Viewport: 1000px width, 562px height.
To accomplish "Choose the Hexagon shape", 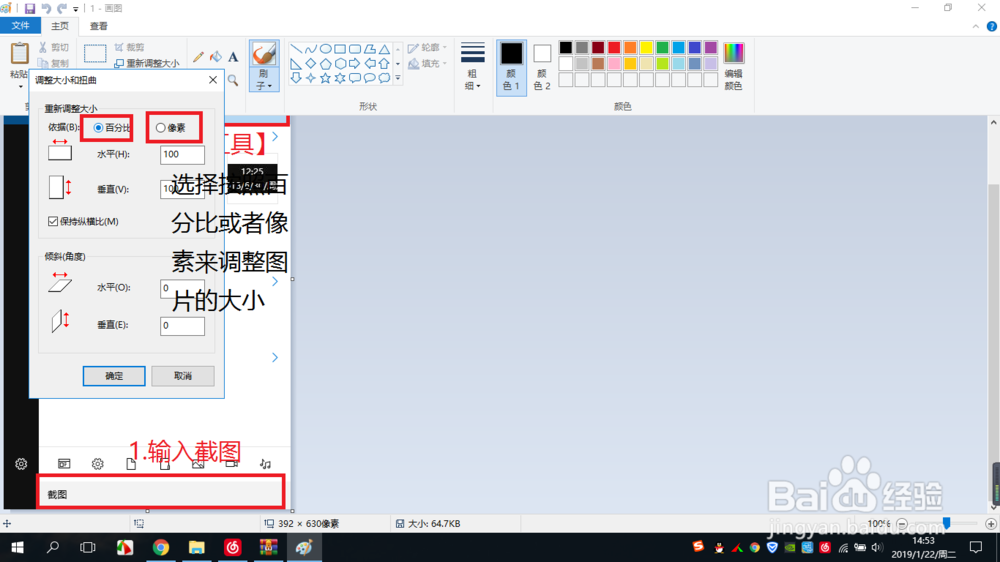I will point(340,64).
